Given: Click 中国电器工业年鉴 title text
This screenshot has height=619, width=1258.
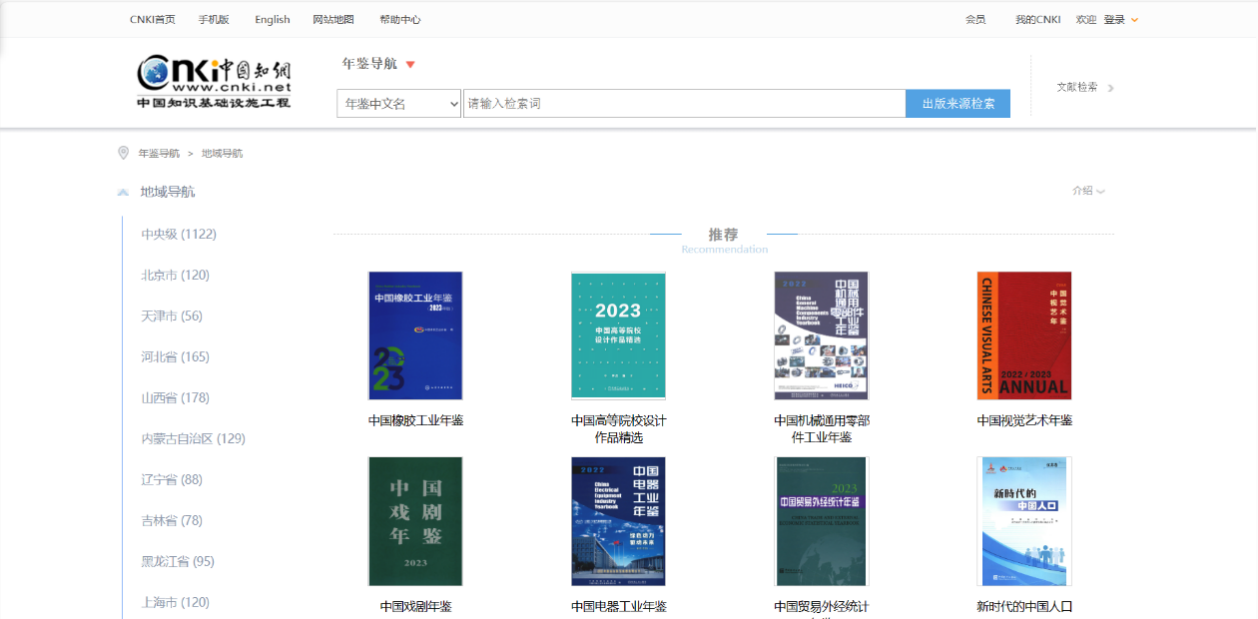Looking at the screenshot, I should [x=619, y=607].
